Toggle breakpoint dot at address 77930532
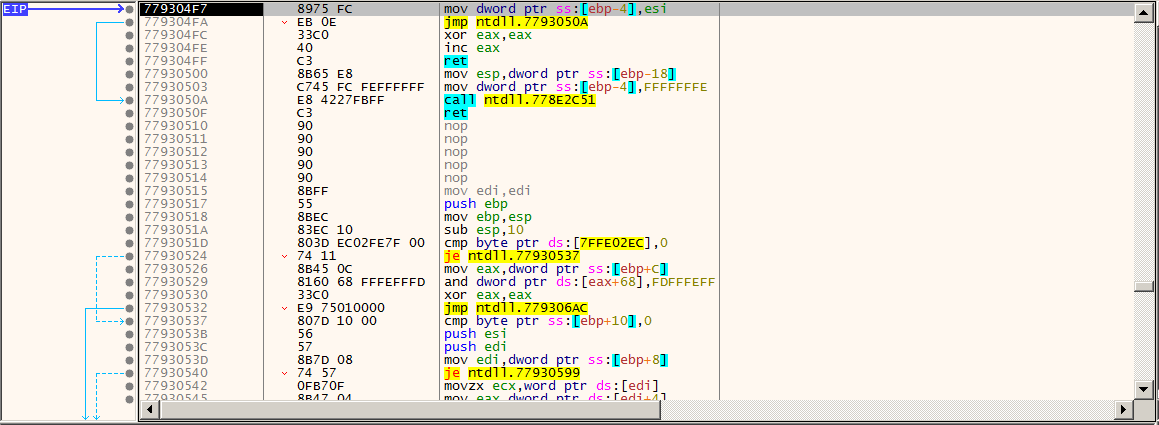1159x425 pixels. pos(130,307)
